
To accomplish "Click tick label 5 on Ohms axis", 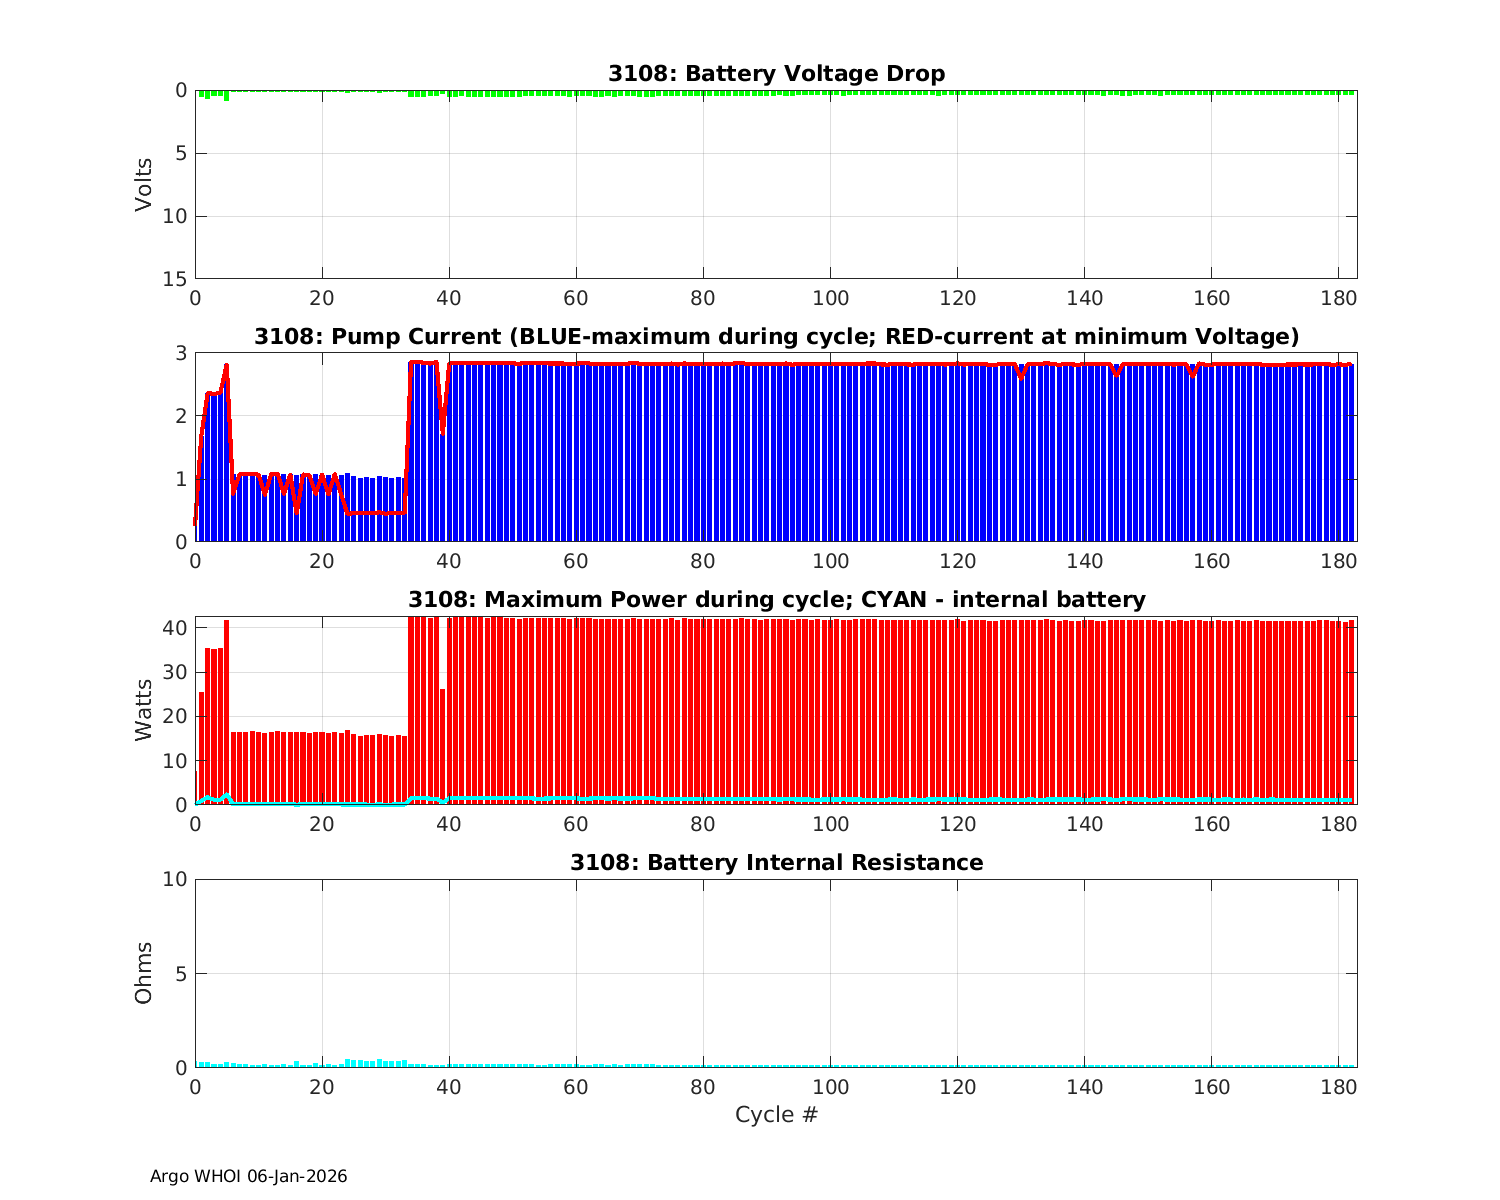I will click(x=181, y=974).
